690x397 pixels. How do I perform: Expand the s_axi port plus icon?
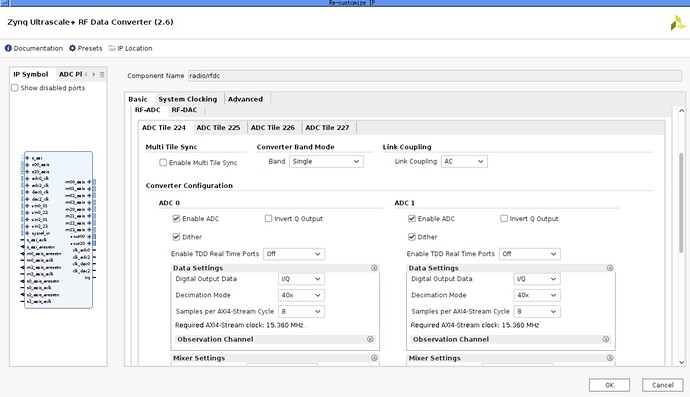[x=27, y=158]
